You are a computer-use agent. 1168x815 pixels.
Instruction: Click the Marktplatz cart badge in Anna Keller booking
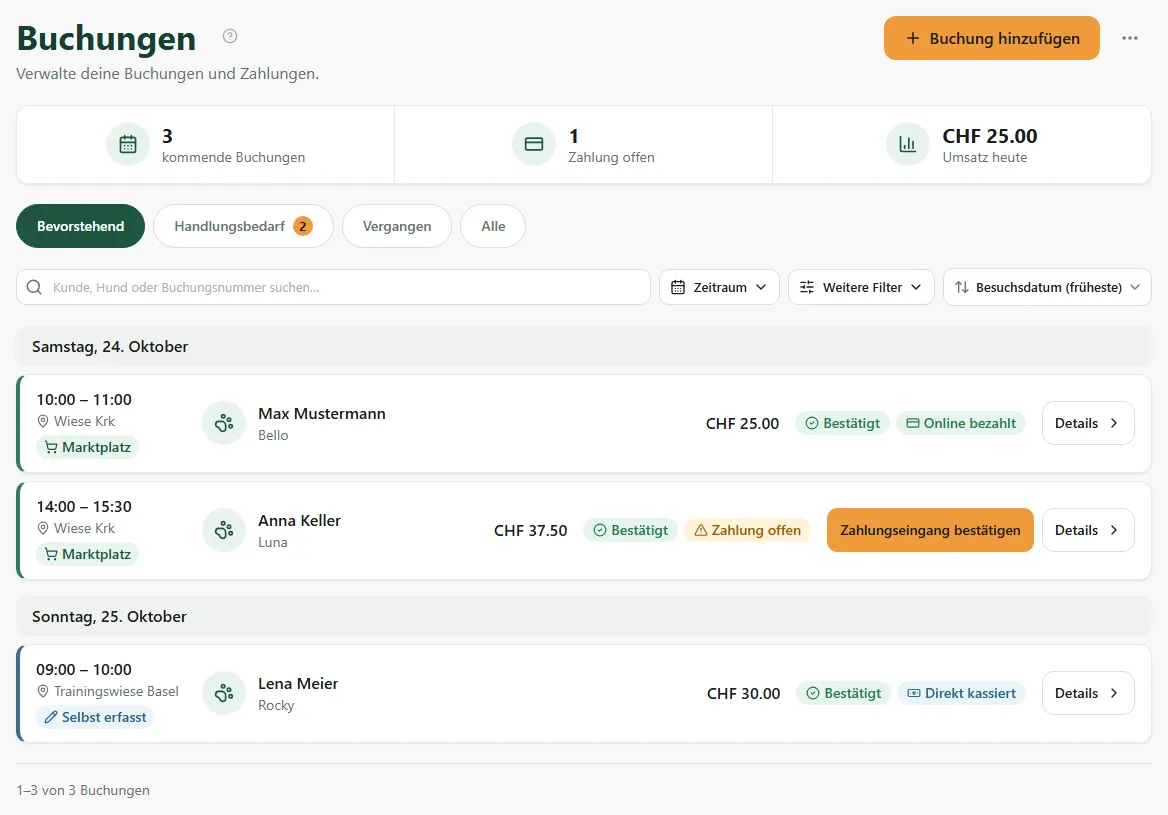tap(88, 554)
